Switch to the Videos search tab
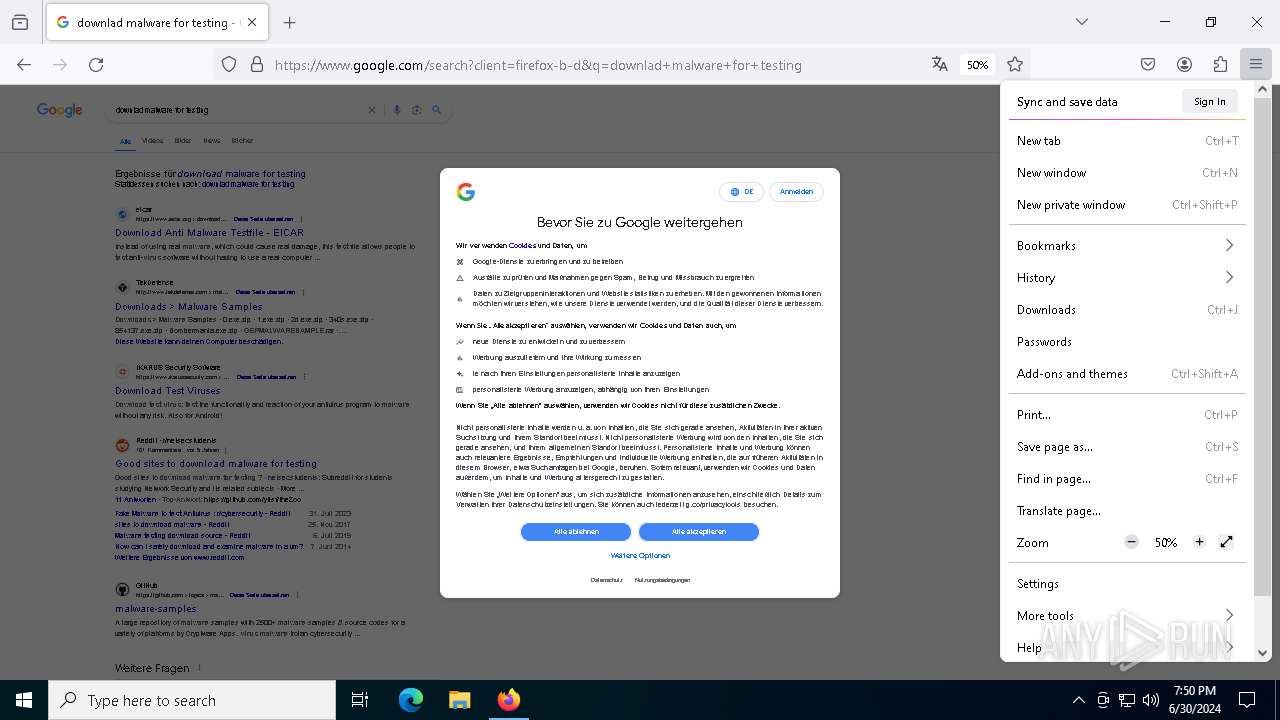1280x720 pixels. click(152, 141)
